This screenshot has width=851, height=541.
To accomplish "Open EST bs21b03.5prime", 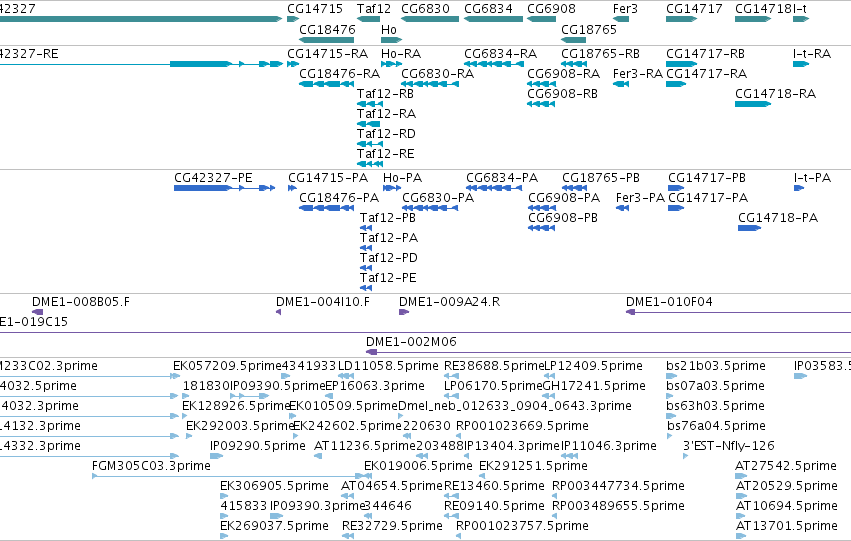I will [x=716, y=366].
